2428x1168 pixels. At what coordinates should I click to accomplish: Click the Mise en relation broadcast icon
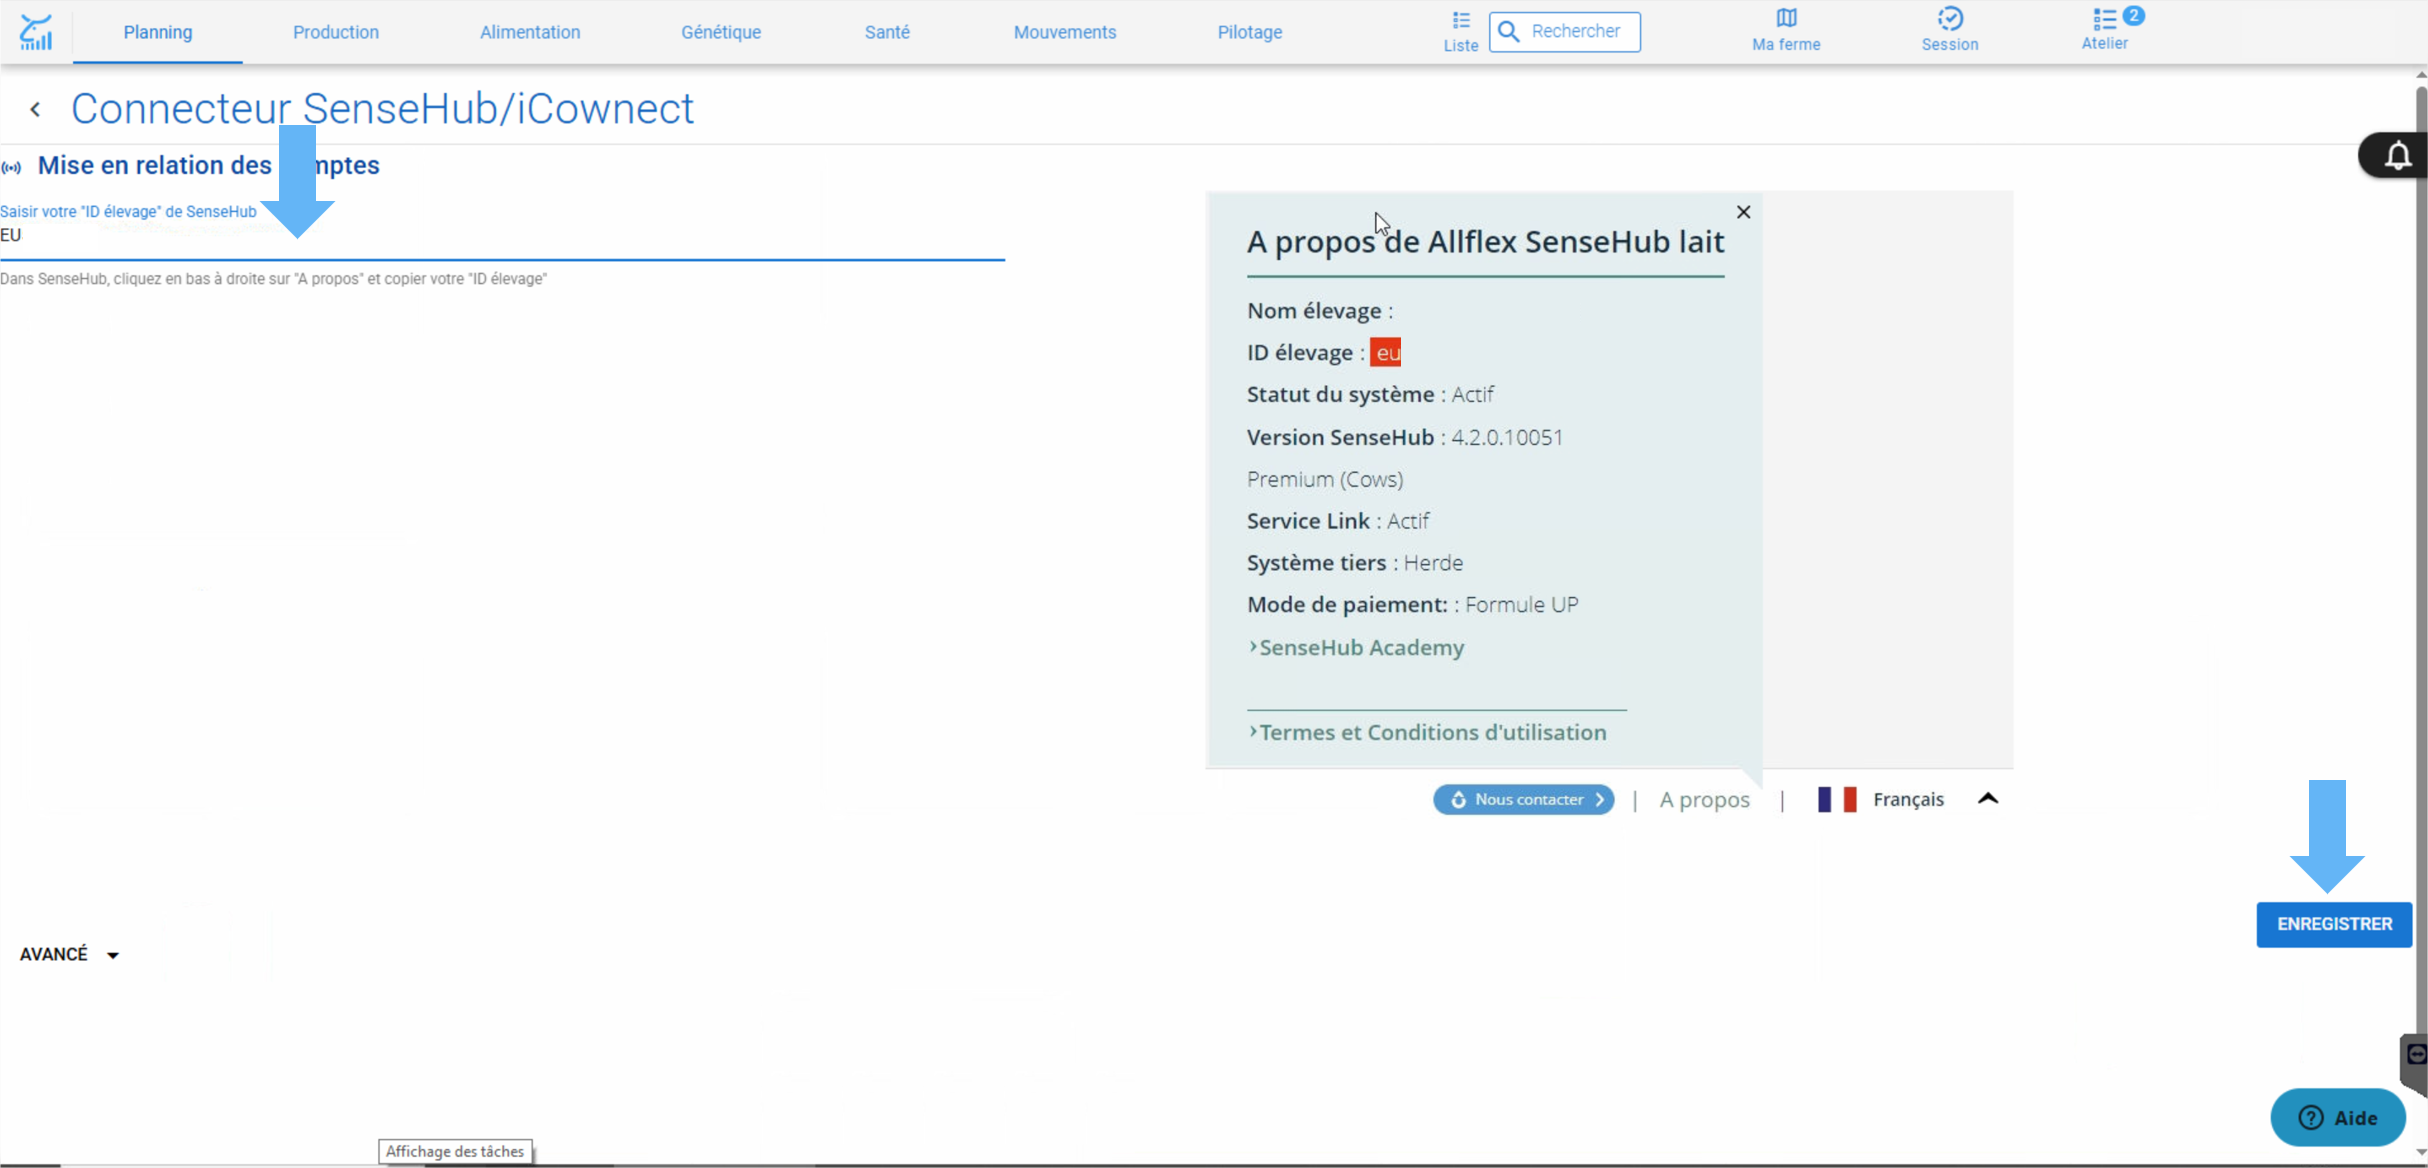12,167
